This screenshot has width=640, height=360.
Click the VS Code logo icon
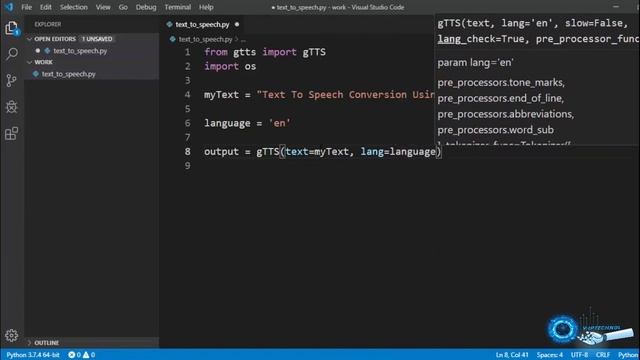[9, 7]
